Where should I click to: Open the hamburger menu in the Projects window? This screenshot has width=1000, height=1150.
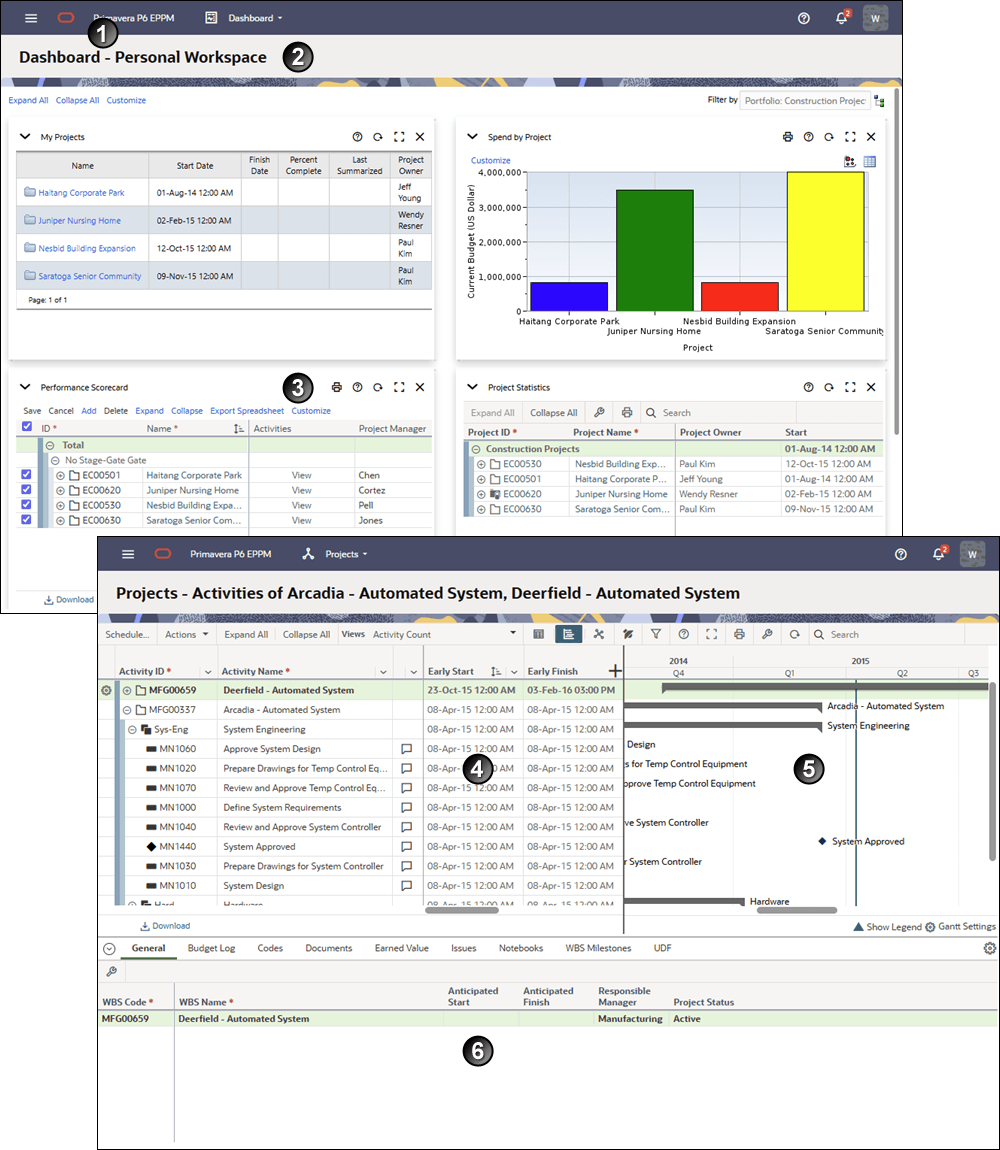click(128, 554)
